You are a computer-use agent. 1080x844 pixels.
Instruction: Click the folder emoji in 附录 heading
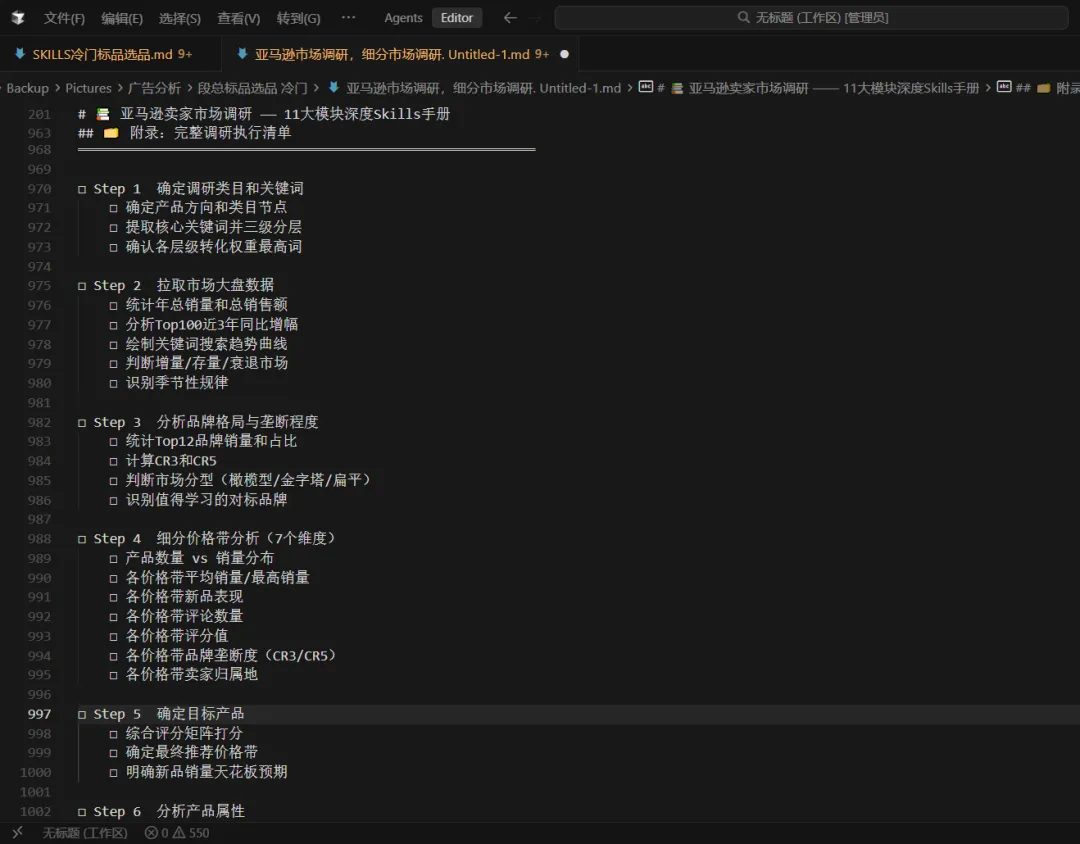(111, 132)
